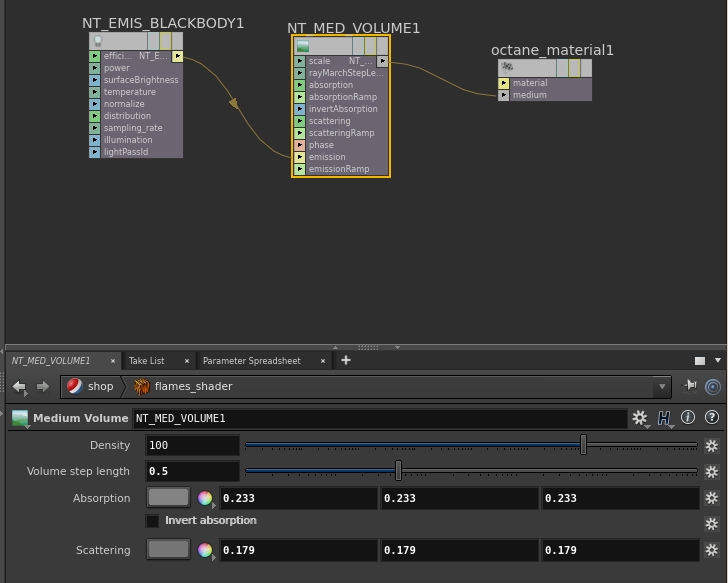Viewport: 728px width, 583px height.
Task: Click the pin pane icon
Action: [690, 386]
